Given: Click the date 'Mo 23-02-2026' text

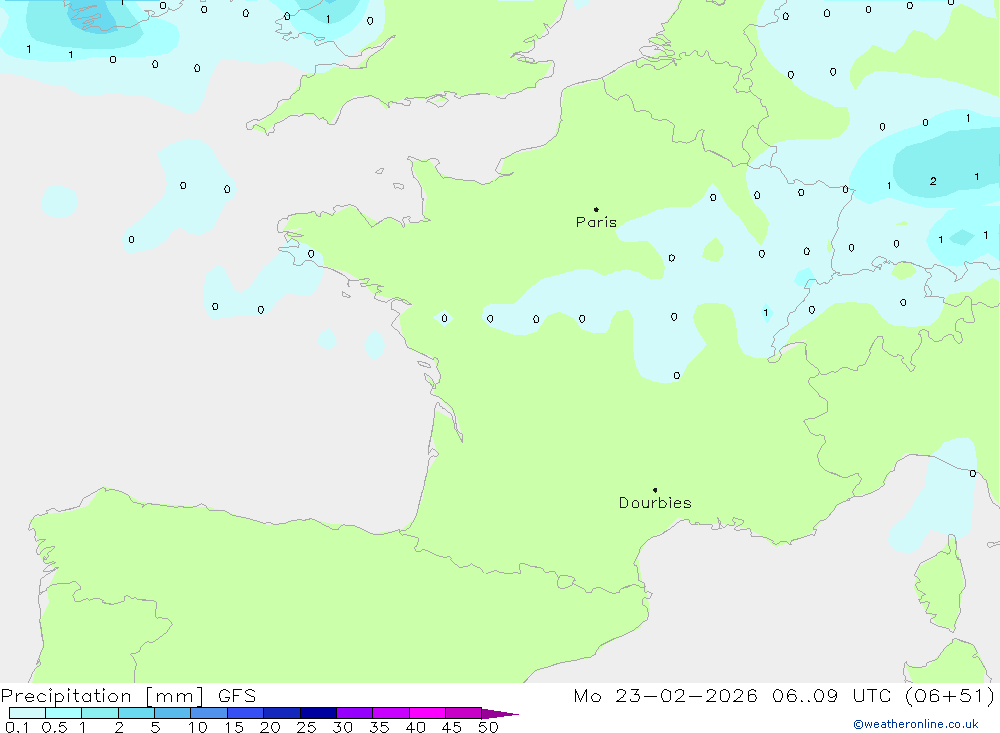Looking at the screenshot, I should [x=665, y=696].
